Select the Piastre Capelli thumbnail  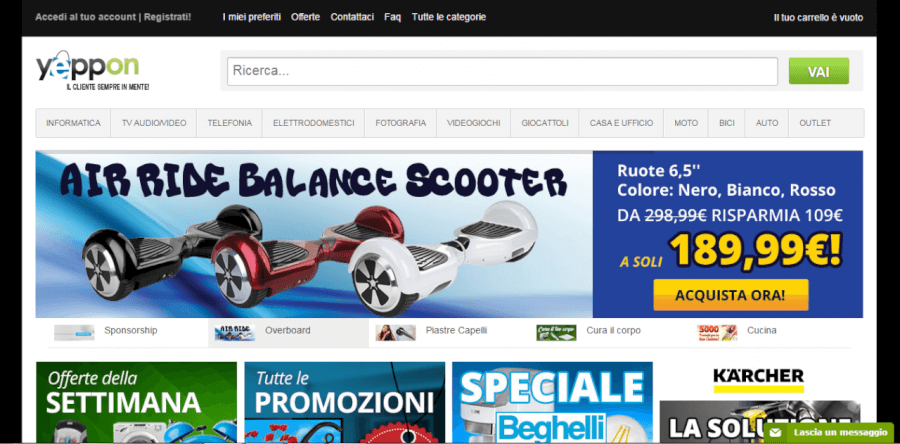pyautogui.click(x=395, y=331)
